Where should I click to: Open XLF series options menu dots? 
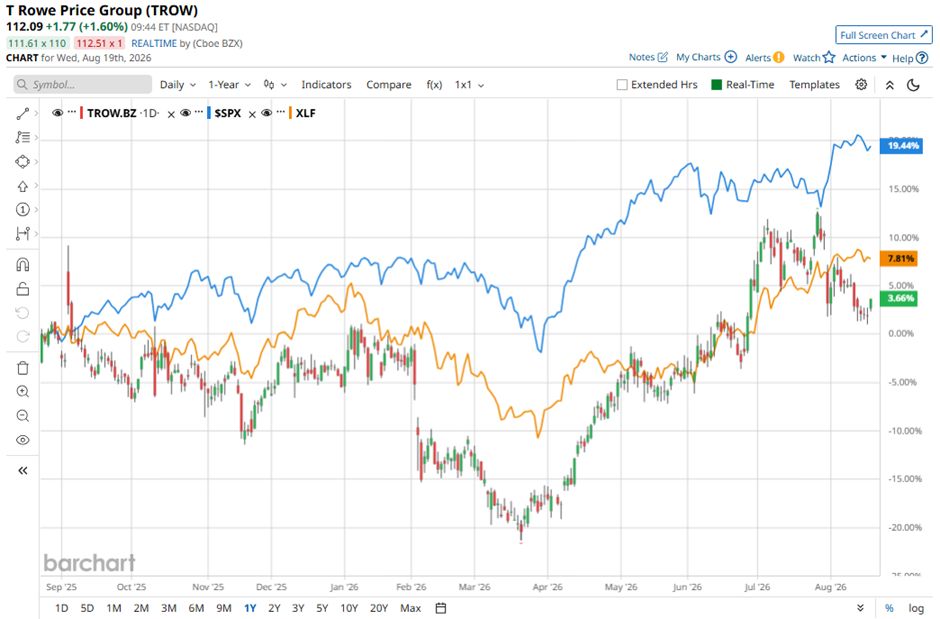pos(281,112)
